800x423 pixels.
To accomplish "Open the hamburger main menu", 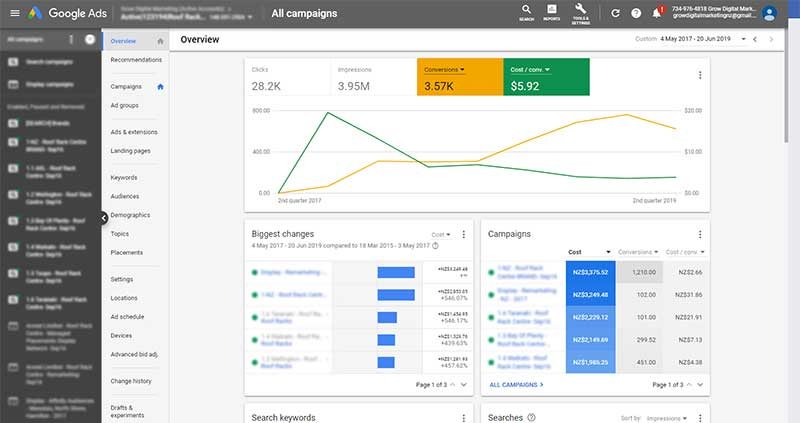I will click(15, 13).
